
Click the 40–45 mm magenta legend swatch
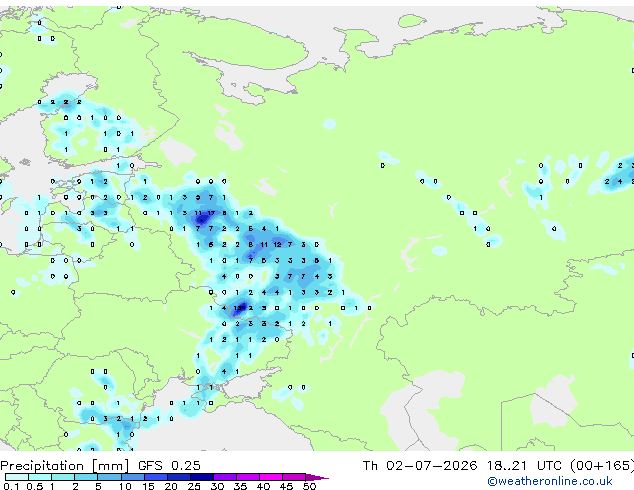[271, 477]
